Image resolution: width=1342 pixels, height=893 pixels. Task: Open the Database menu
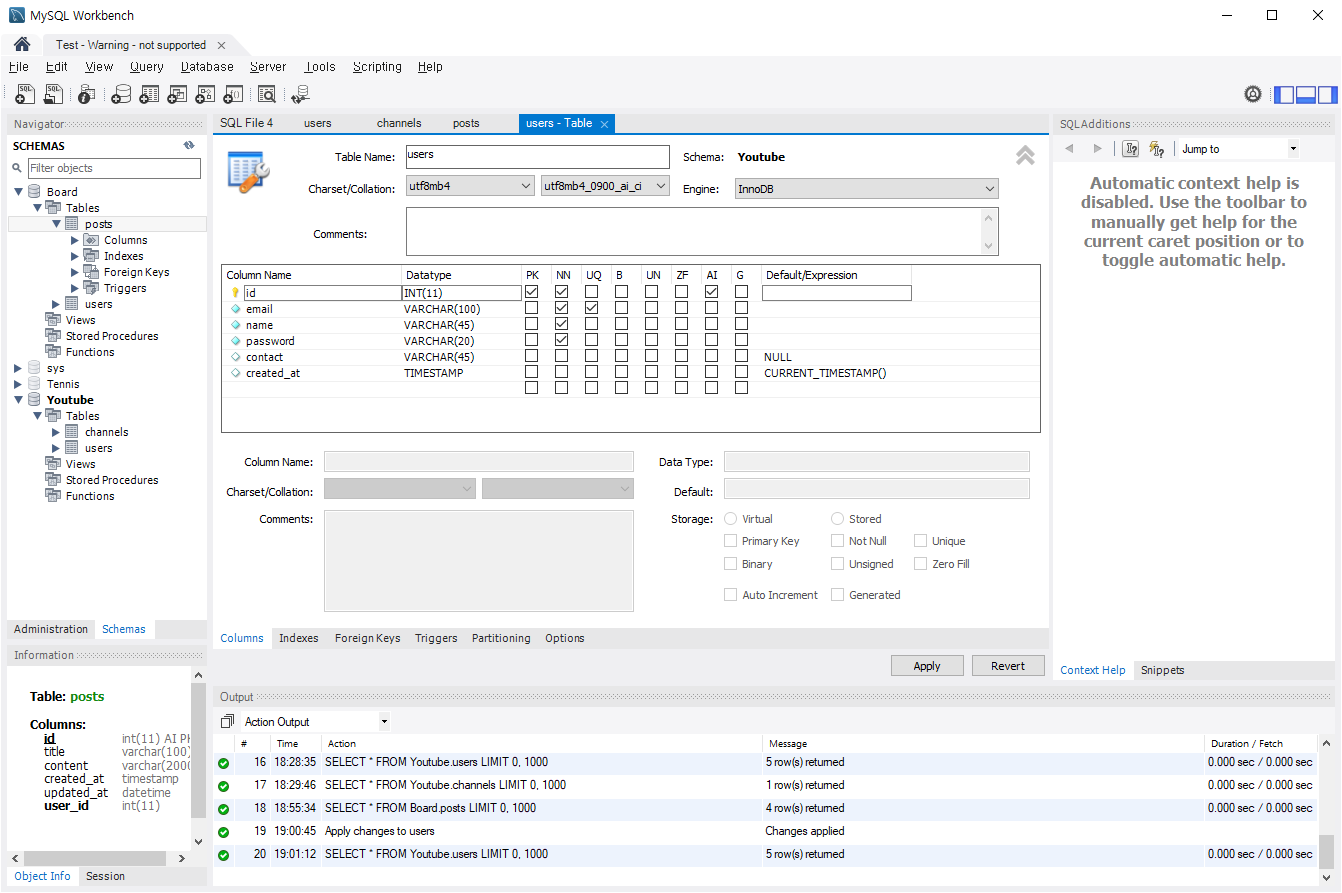click(207, 67)
